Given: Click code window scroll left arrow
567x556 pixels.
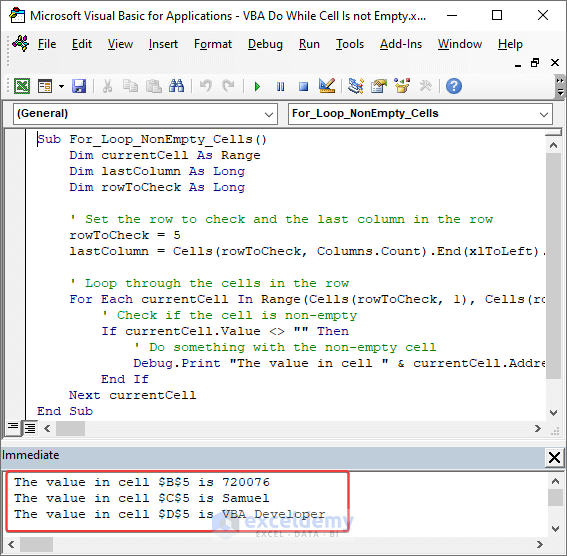Looking at the screenshot, I should click(47, 429).
